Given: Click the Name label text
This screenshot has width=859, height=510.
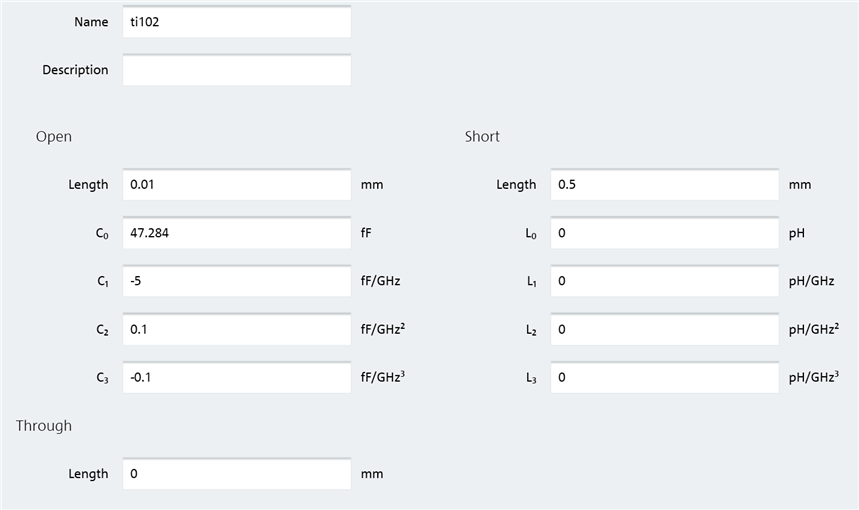Looking at the screenshot, I should coord(91,22).
